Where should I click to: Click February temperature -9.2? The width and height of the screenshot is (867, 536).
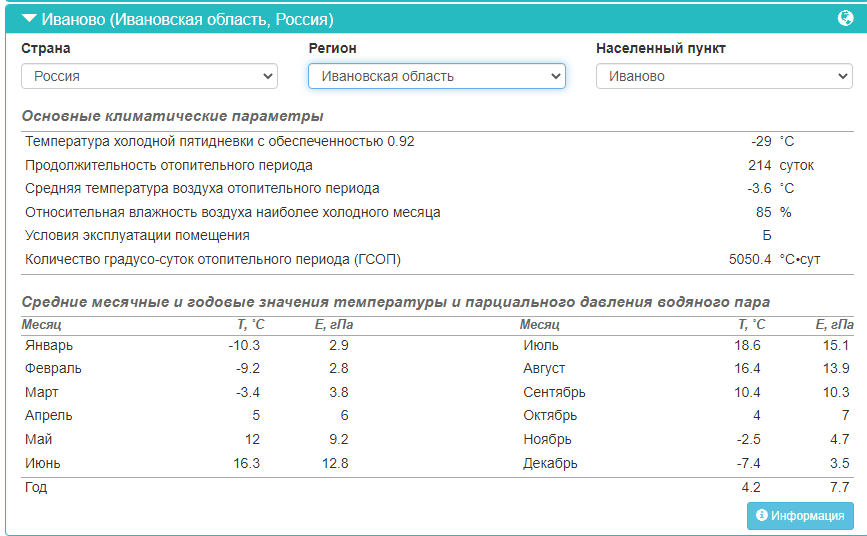pos(248,368)
